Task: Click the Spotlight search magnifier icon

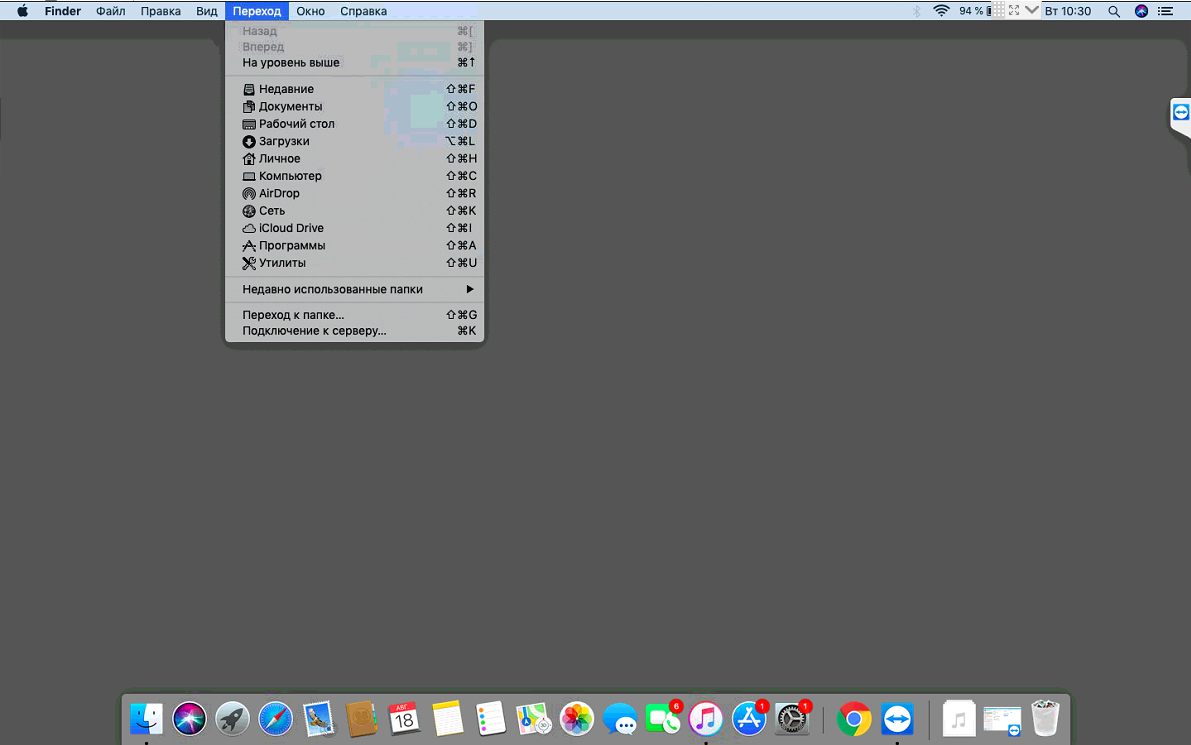Action: coord(1114,11)
